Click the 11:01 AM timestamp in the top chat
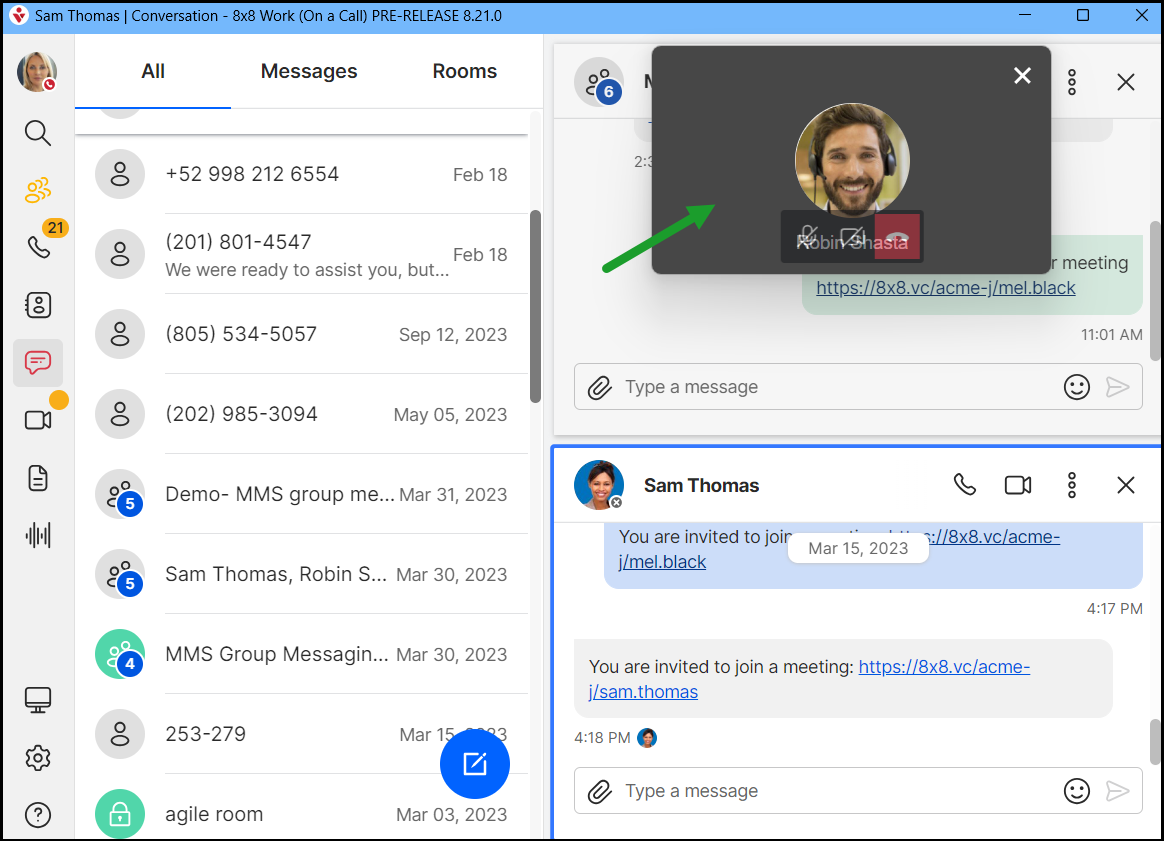The height and width of the screenshot is (841, 1164). click(1111, 335)
